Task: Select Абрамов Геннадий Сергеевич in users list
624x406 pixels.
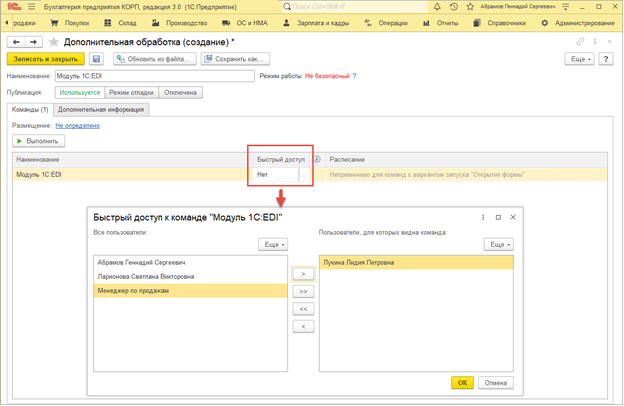Action: (190, 262)
